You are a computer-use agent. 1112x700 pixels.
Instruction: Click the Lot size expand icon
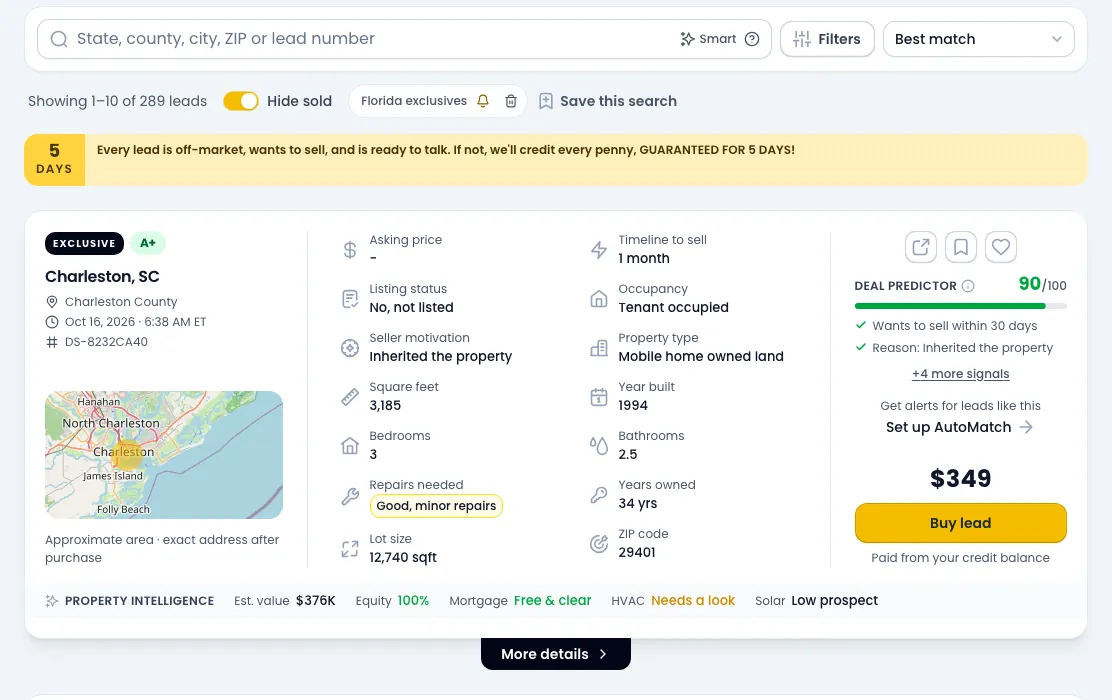coord(350,548)
